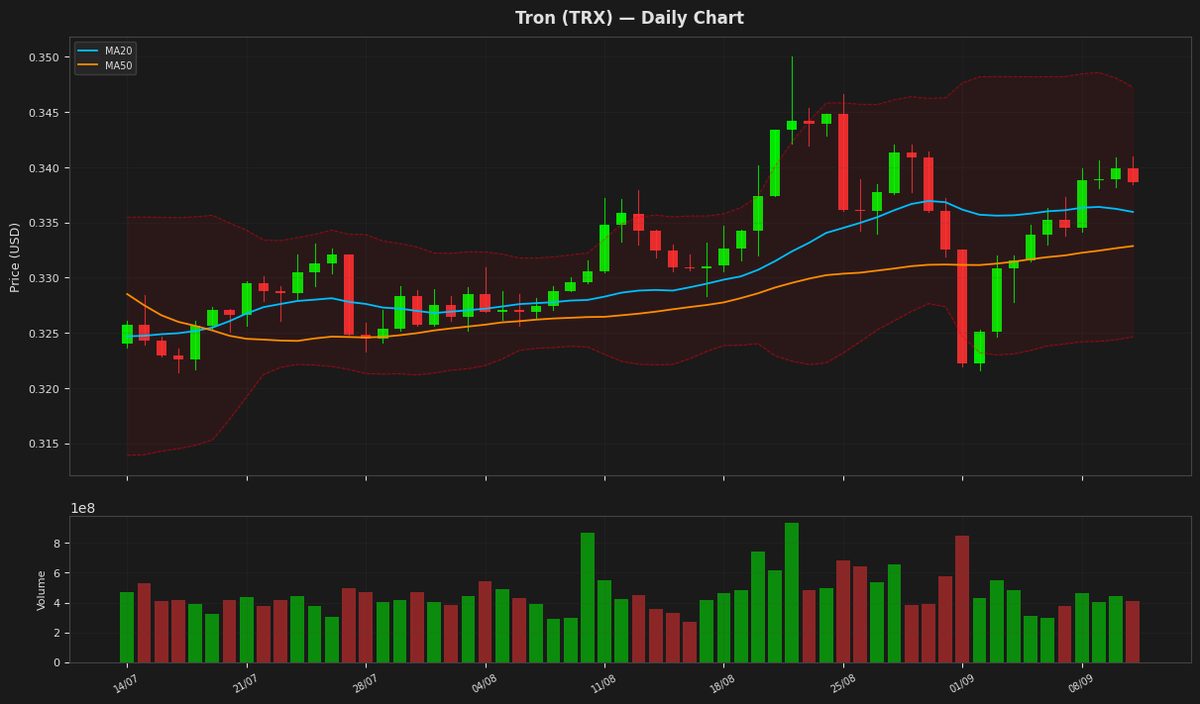This screenshot has width=1200, height=704.
Task: Click the 0.340 price axis label
Action: (44, 168)
